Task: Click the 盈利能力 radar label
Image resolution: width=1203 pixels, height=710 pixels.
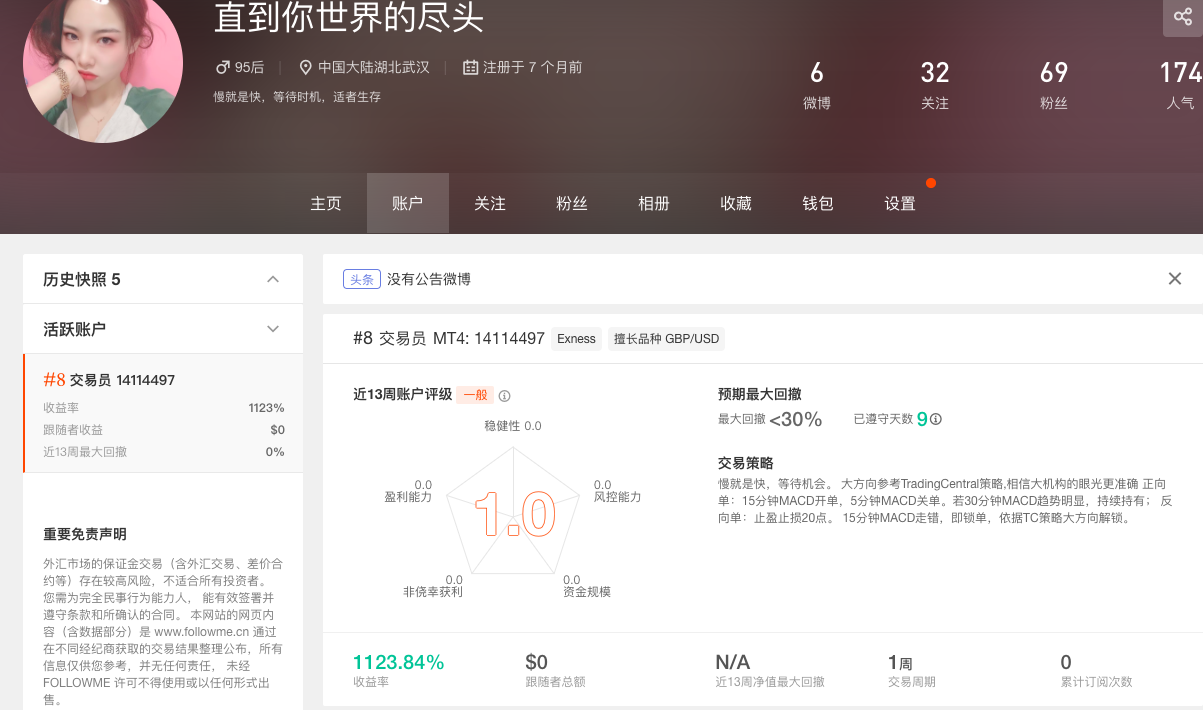Action: click(408, 496)
